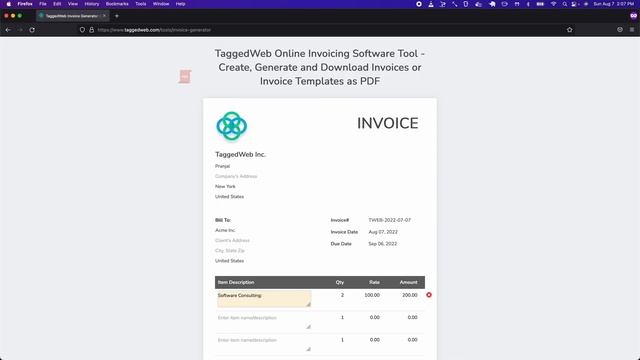Open the Help menu
This screenshot has width=640, height=360.
180,4
